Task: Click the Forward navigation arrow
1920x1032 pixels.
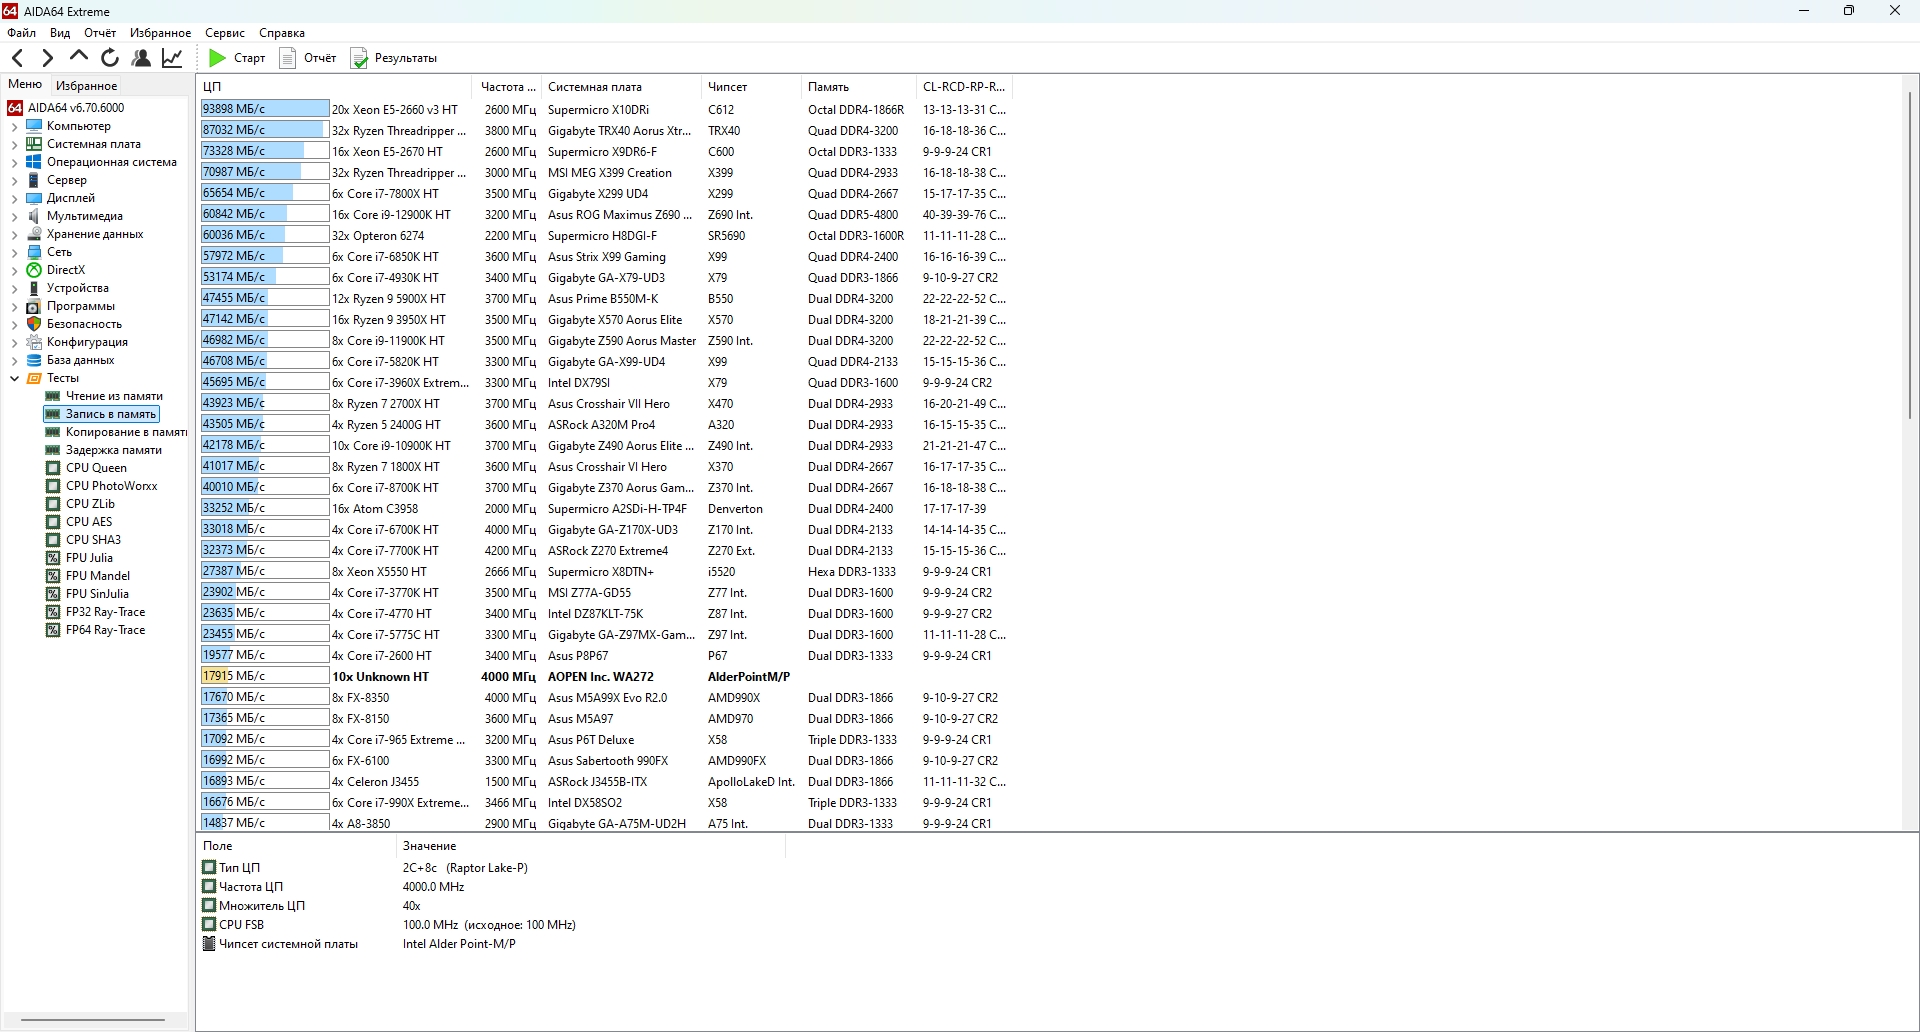Action: (47, 58)
